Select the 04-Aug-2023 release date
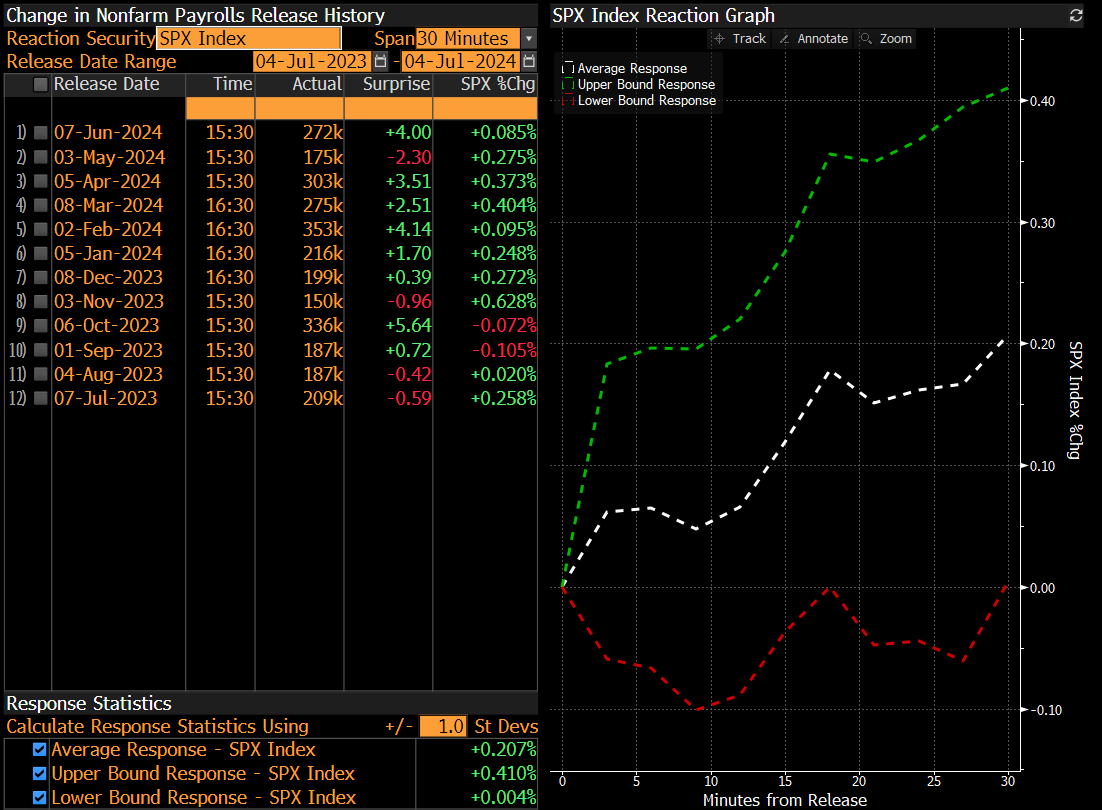Screen dimensions: 1102x810 [108, 374]
